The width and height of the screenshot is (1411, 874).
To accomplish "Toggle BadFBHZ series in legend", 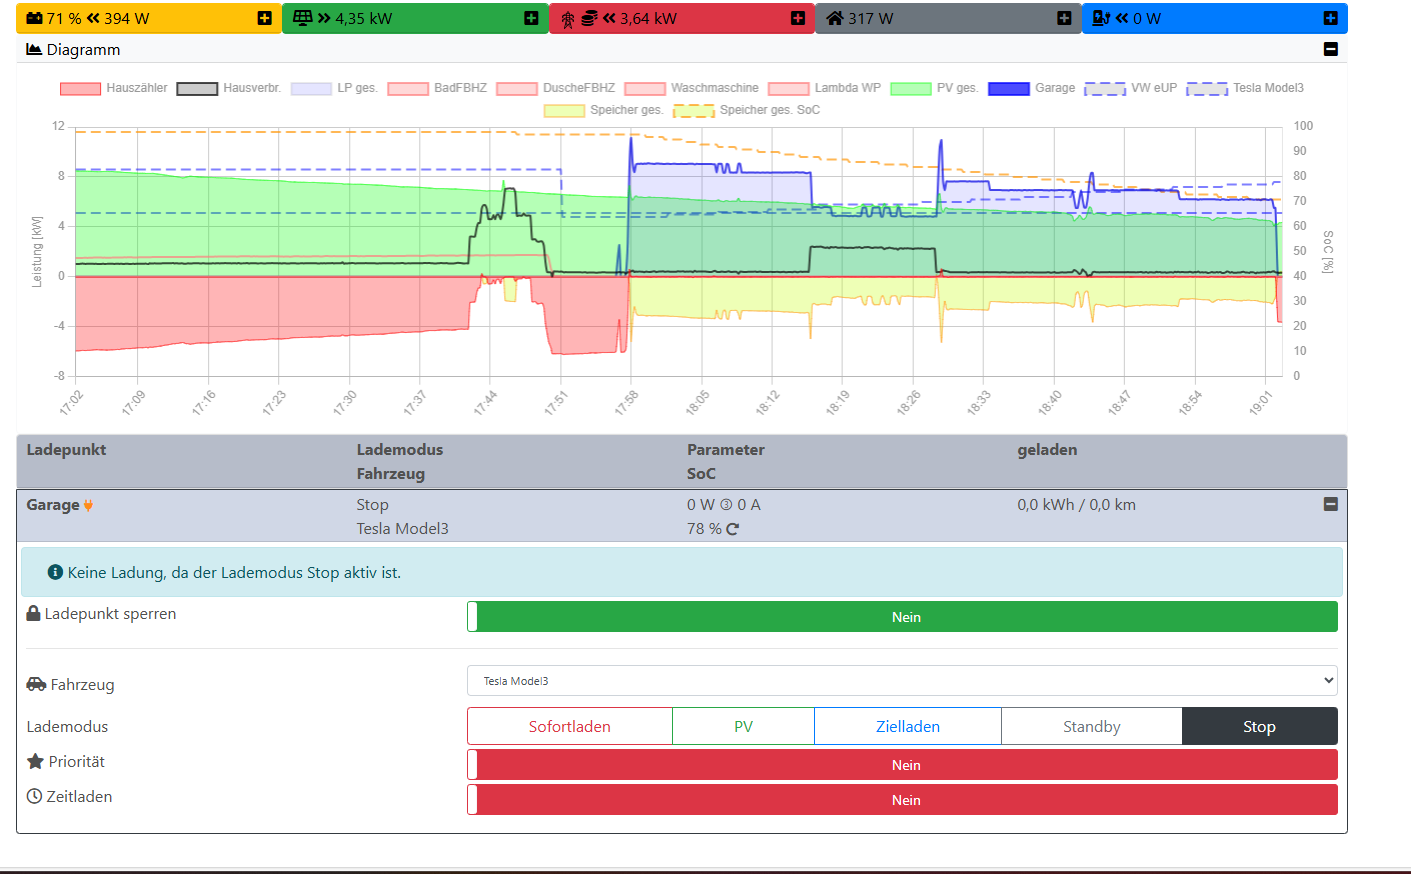I will [x=437, y=88].
